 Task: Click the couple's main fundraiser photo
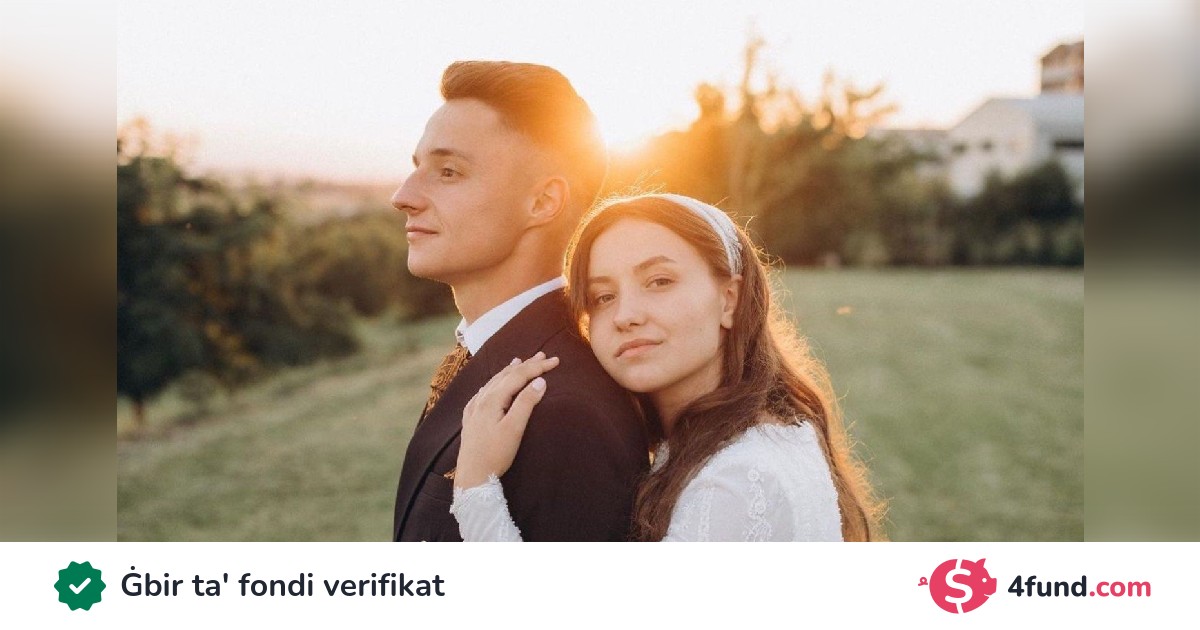tap(600, 271)
